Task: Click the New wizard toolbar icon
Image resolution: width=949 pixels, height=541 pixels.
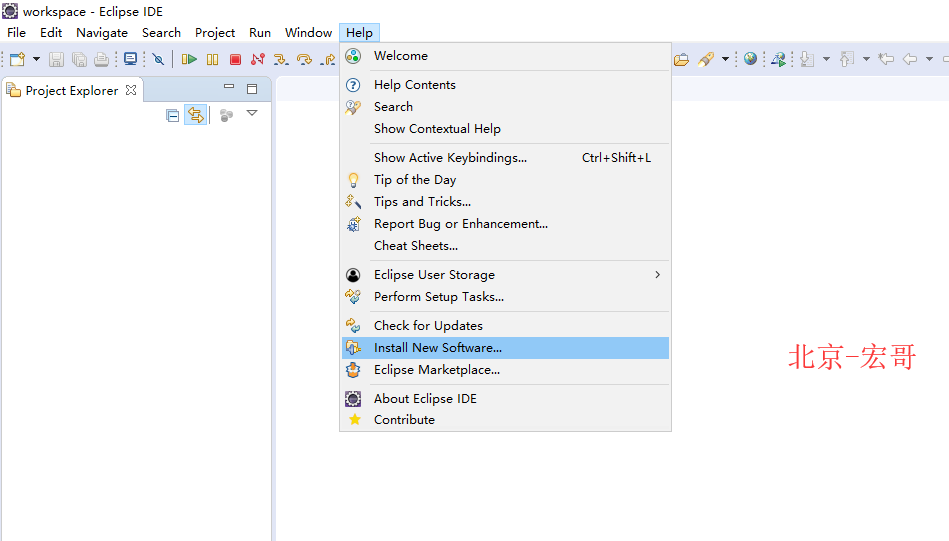Action: tap(18, 59)
